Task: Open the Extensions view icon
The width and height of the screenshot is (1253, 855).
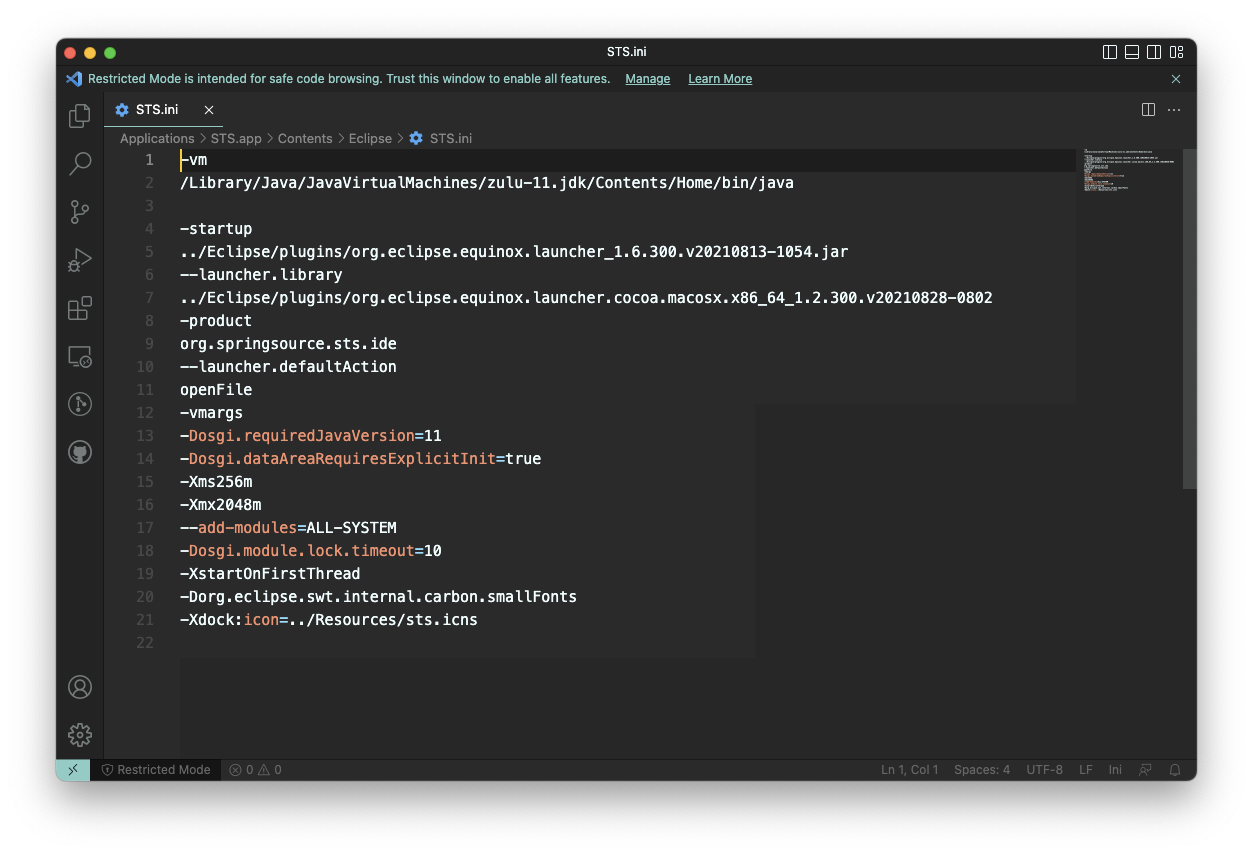Action: click(80, 308)
